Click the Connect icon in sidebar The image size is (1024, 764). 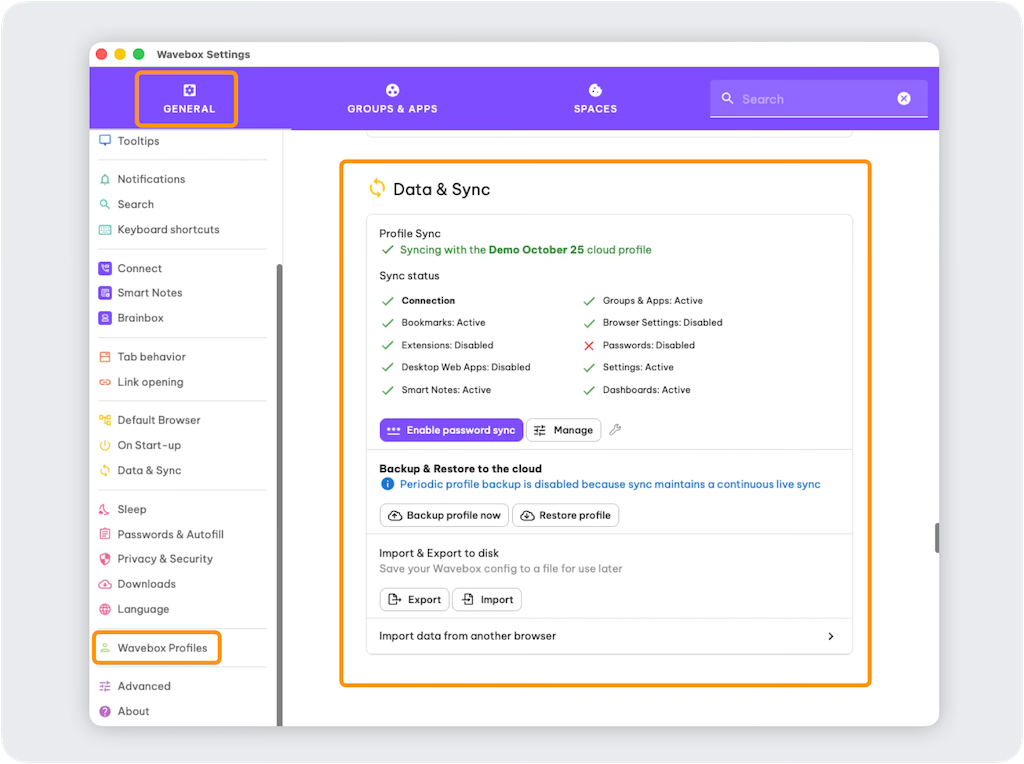click(x=105, y=268)
